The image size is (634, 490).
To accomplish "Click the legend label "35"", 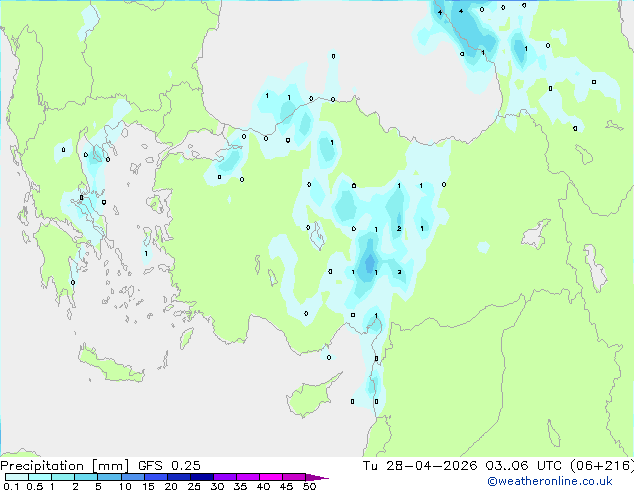I will click(240, 486).
